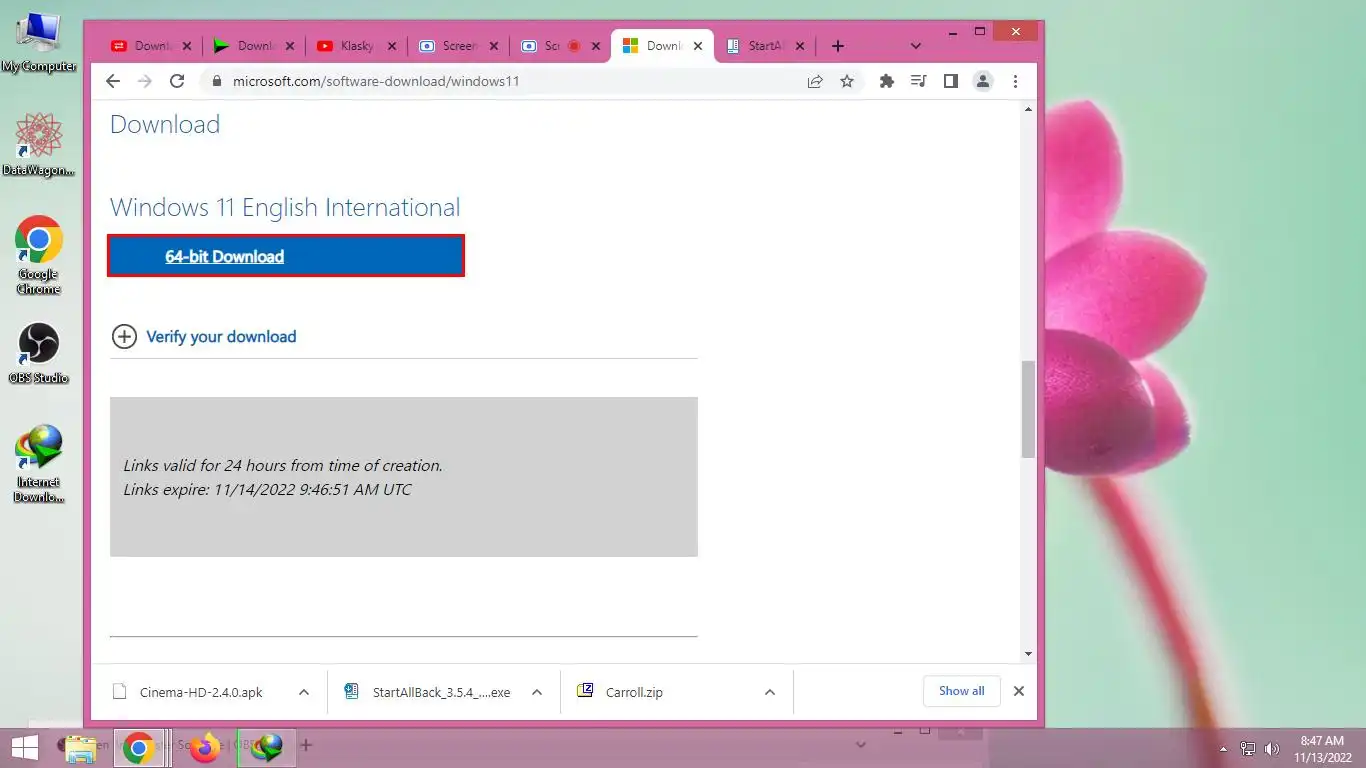Bookmark this page with the star icon
The width and height of the screenshot is (1366, 768).
pos(847,81)
